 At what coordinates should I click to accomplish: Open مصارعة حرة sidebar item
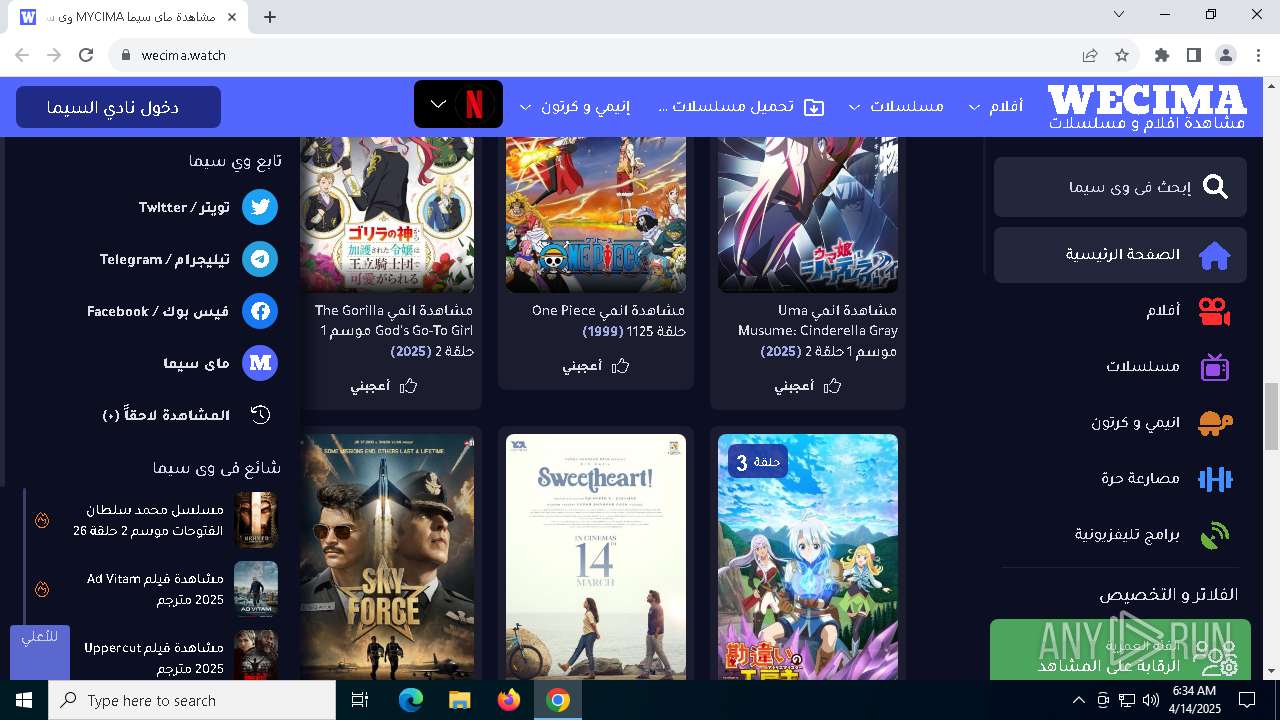pyautogui.click(x=1120, y=479)
